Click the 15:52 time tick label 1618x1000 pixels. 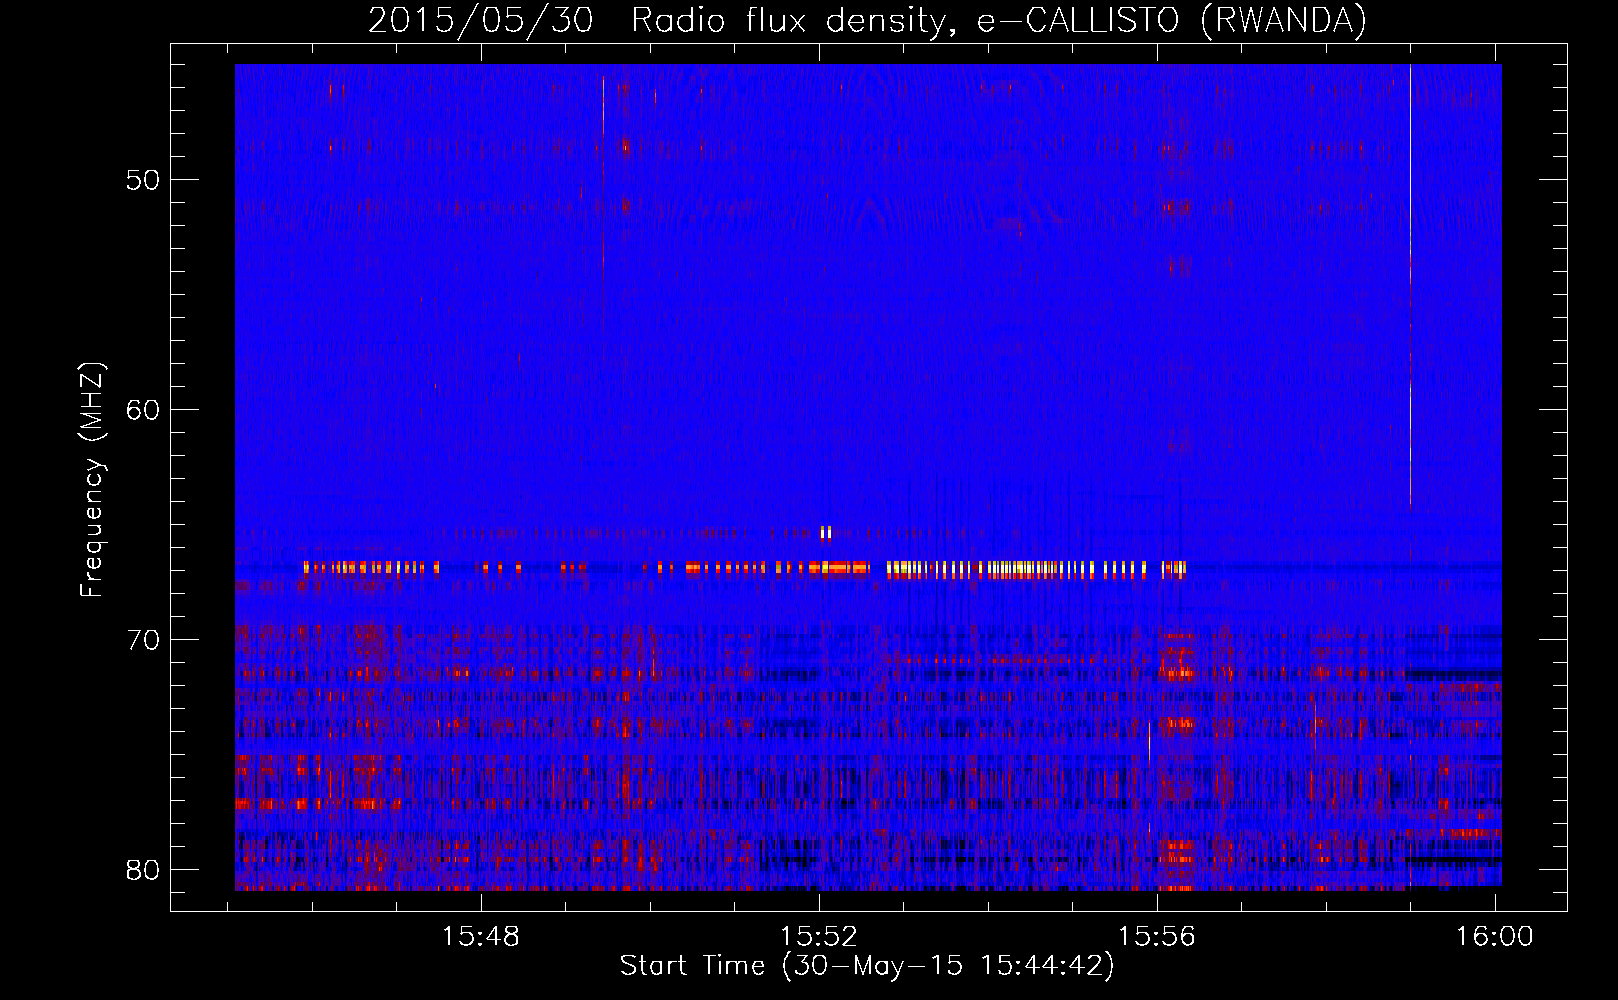click(819, 937)
